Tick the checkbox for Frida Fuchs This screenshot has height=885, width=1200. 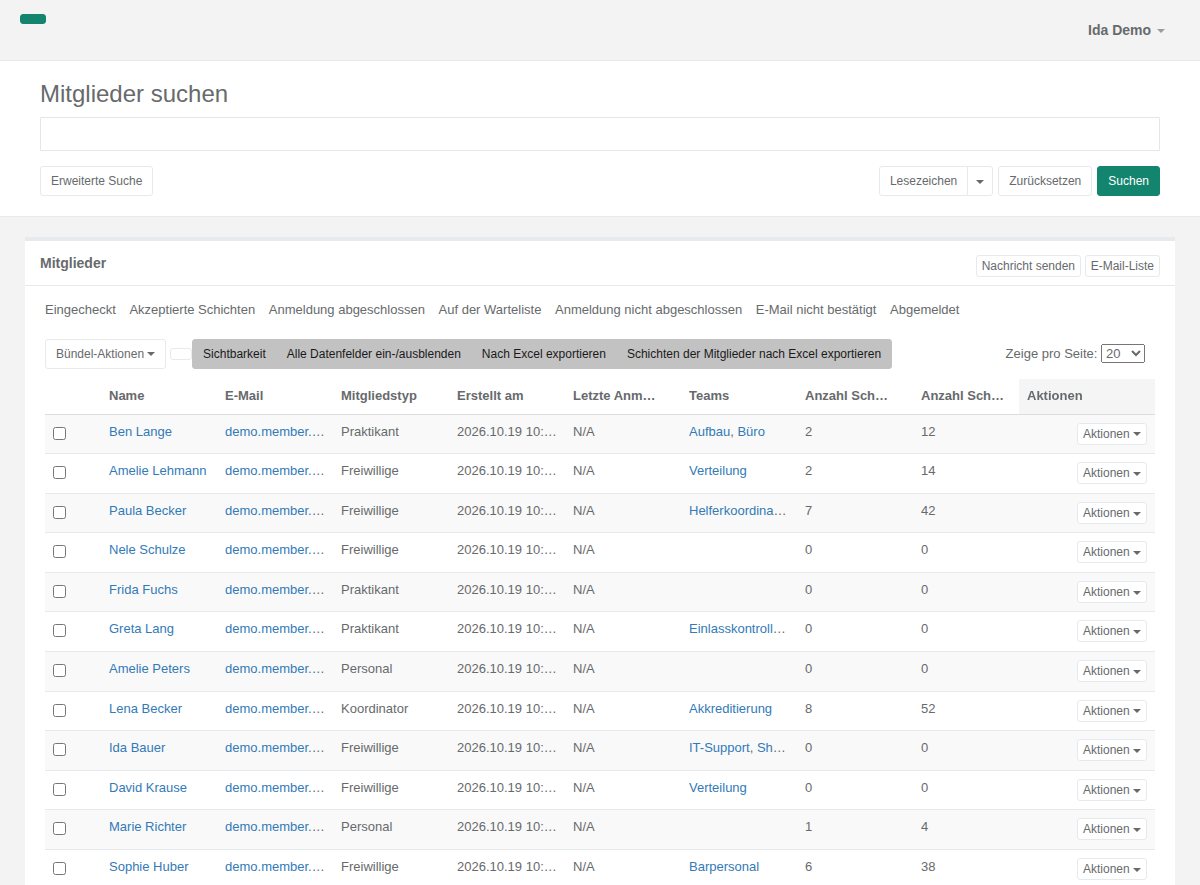point(59,591)
